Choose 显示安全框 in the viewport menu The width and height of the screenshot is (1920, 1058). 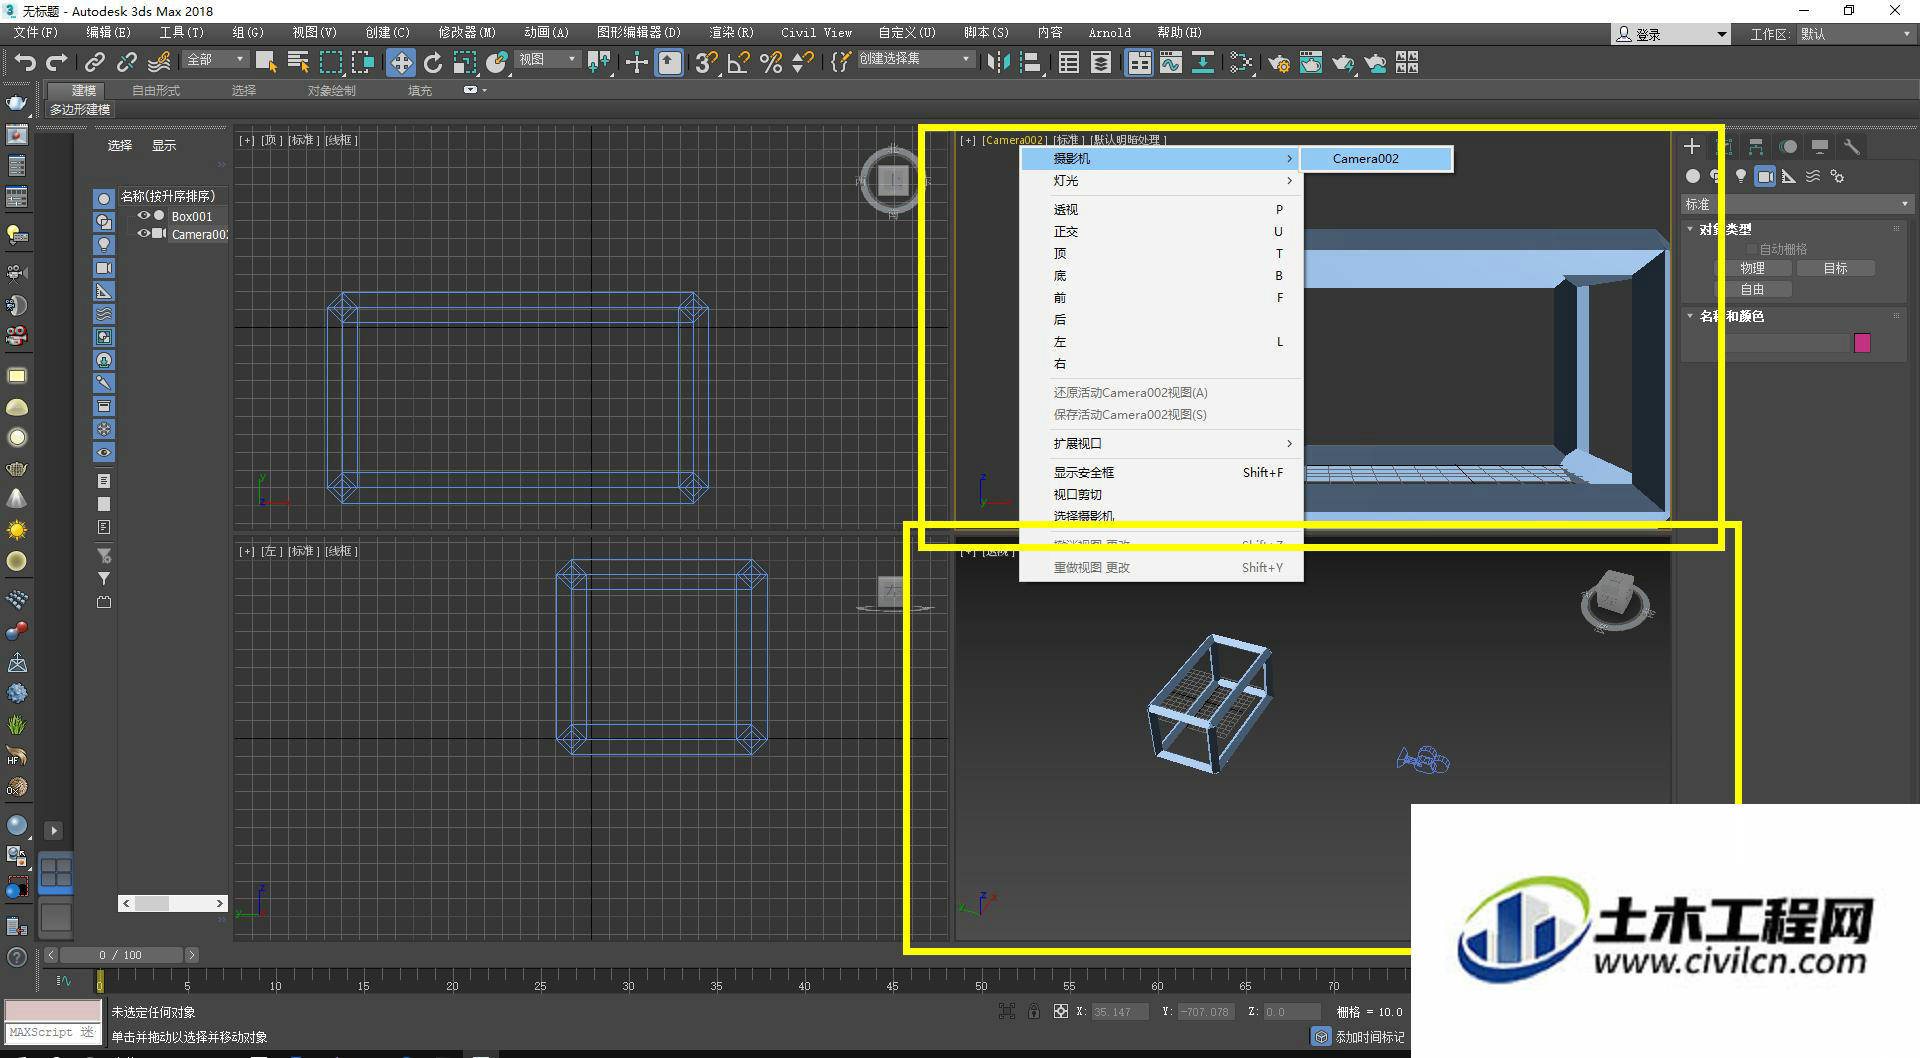pos(1160,473)
